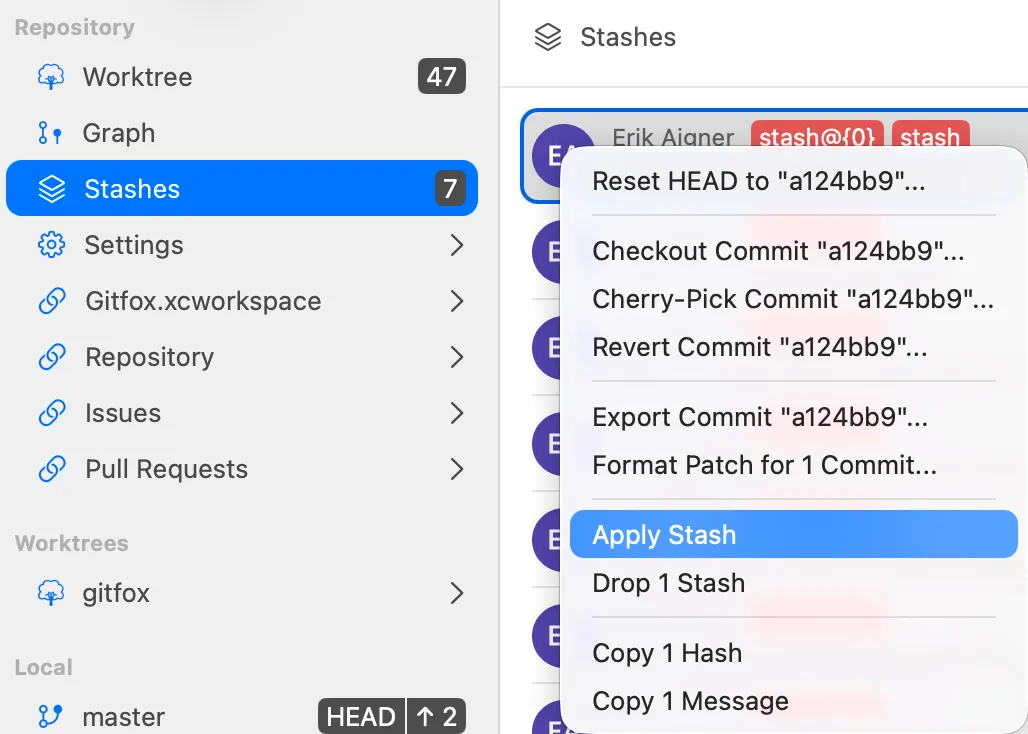
Task: Expand the Pull Requests chevron
Action: coord(457,469)
